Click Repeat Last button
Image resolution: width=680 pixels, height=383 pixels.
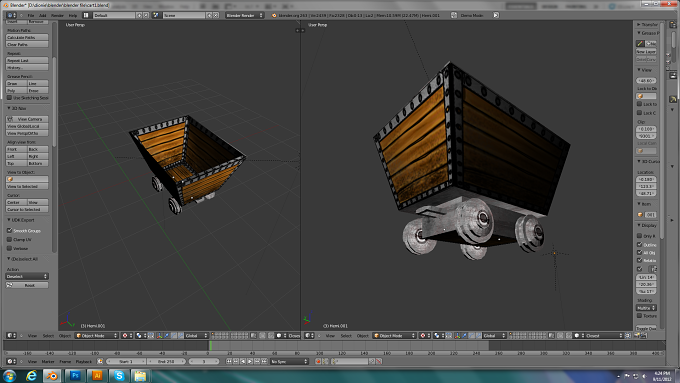point(27,60)
